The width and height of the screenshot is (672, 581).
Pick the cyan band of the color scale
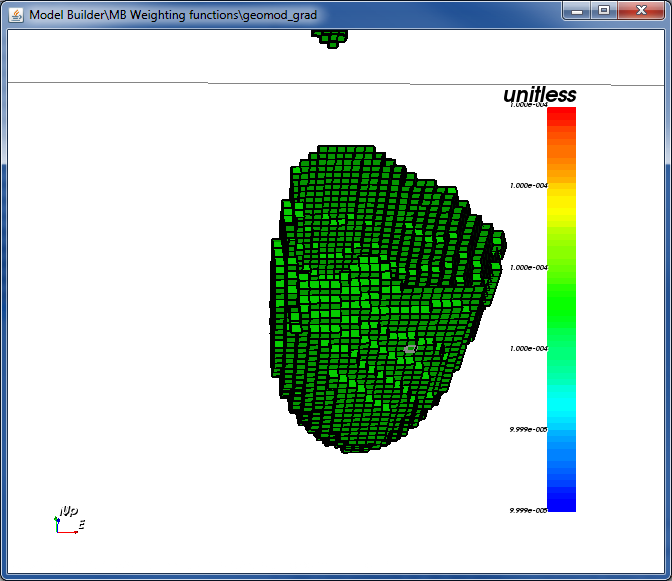(561, 407)
